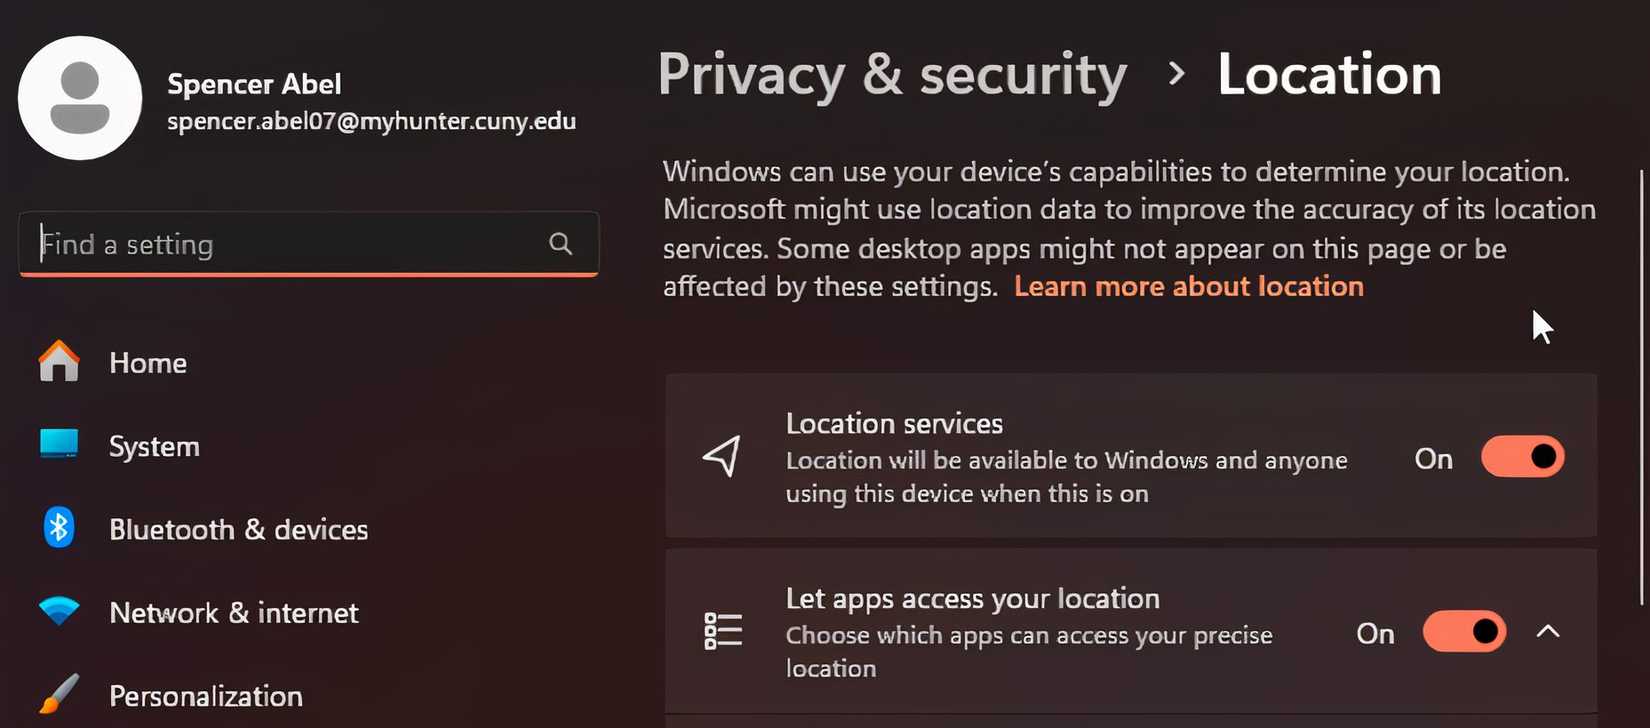The width and height of the screenshot is (1650, 728).
Task: Open Learn more about location
Action: click(1188, 286)
